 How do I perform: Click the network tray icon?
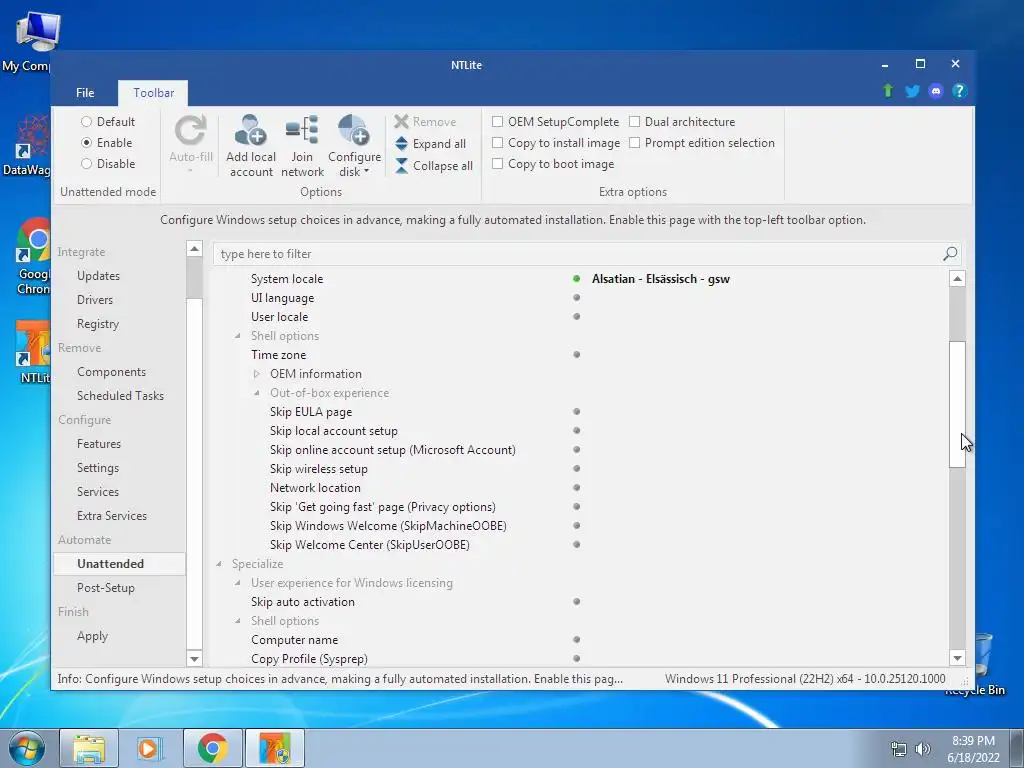click(899, 749)
